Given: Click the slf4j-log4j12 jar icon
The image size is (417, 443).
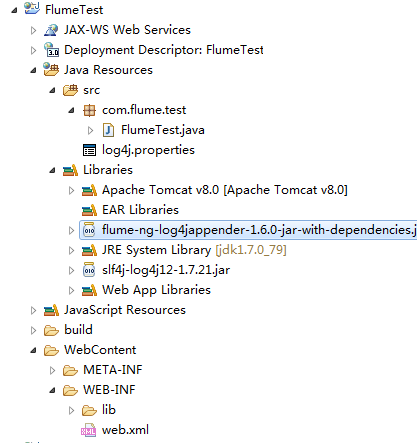Looking at the screenshot, I should [89, 270].
